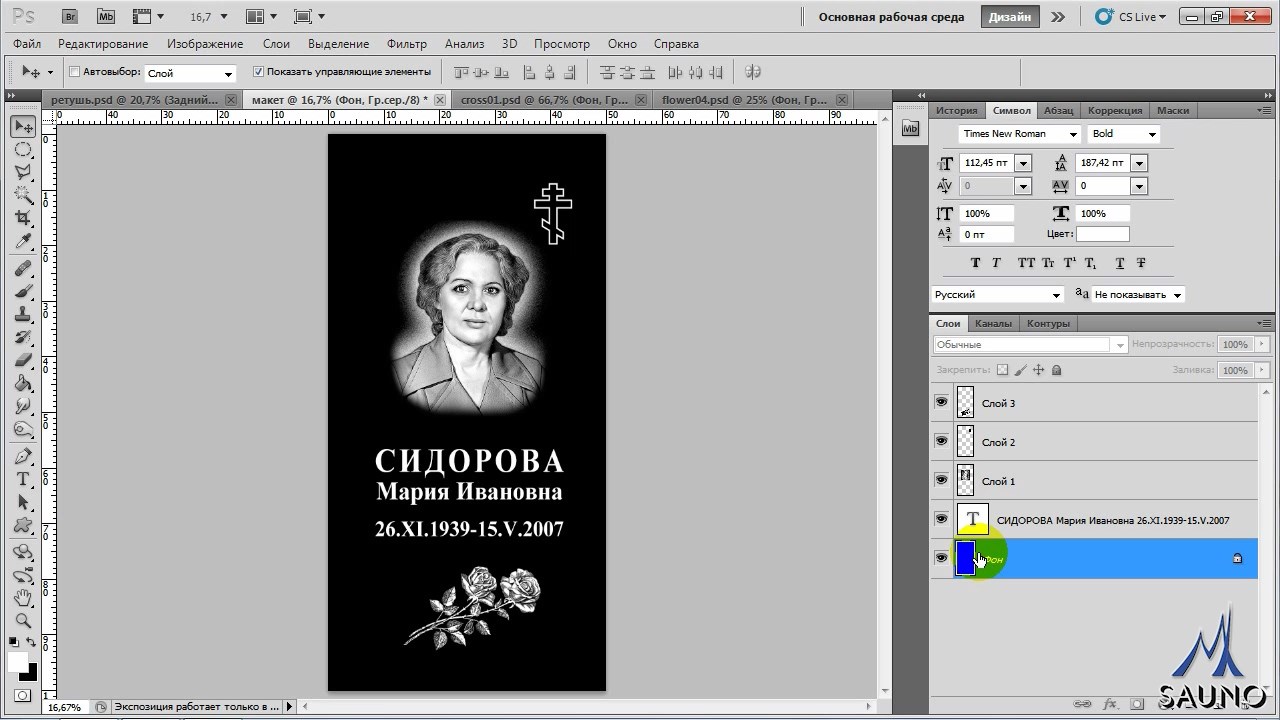Select the Polygonal Lasso tool

[x=23, y=172]
